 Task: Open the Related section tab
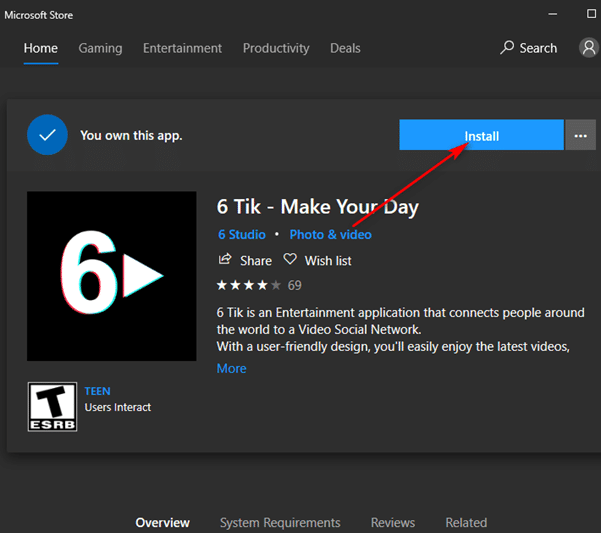[466, 522]
